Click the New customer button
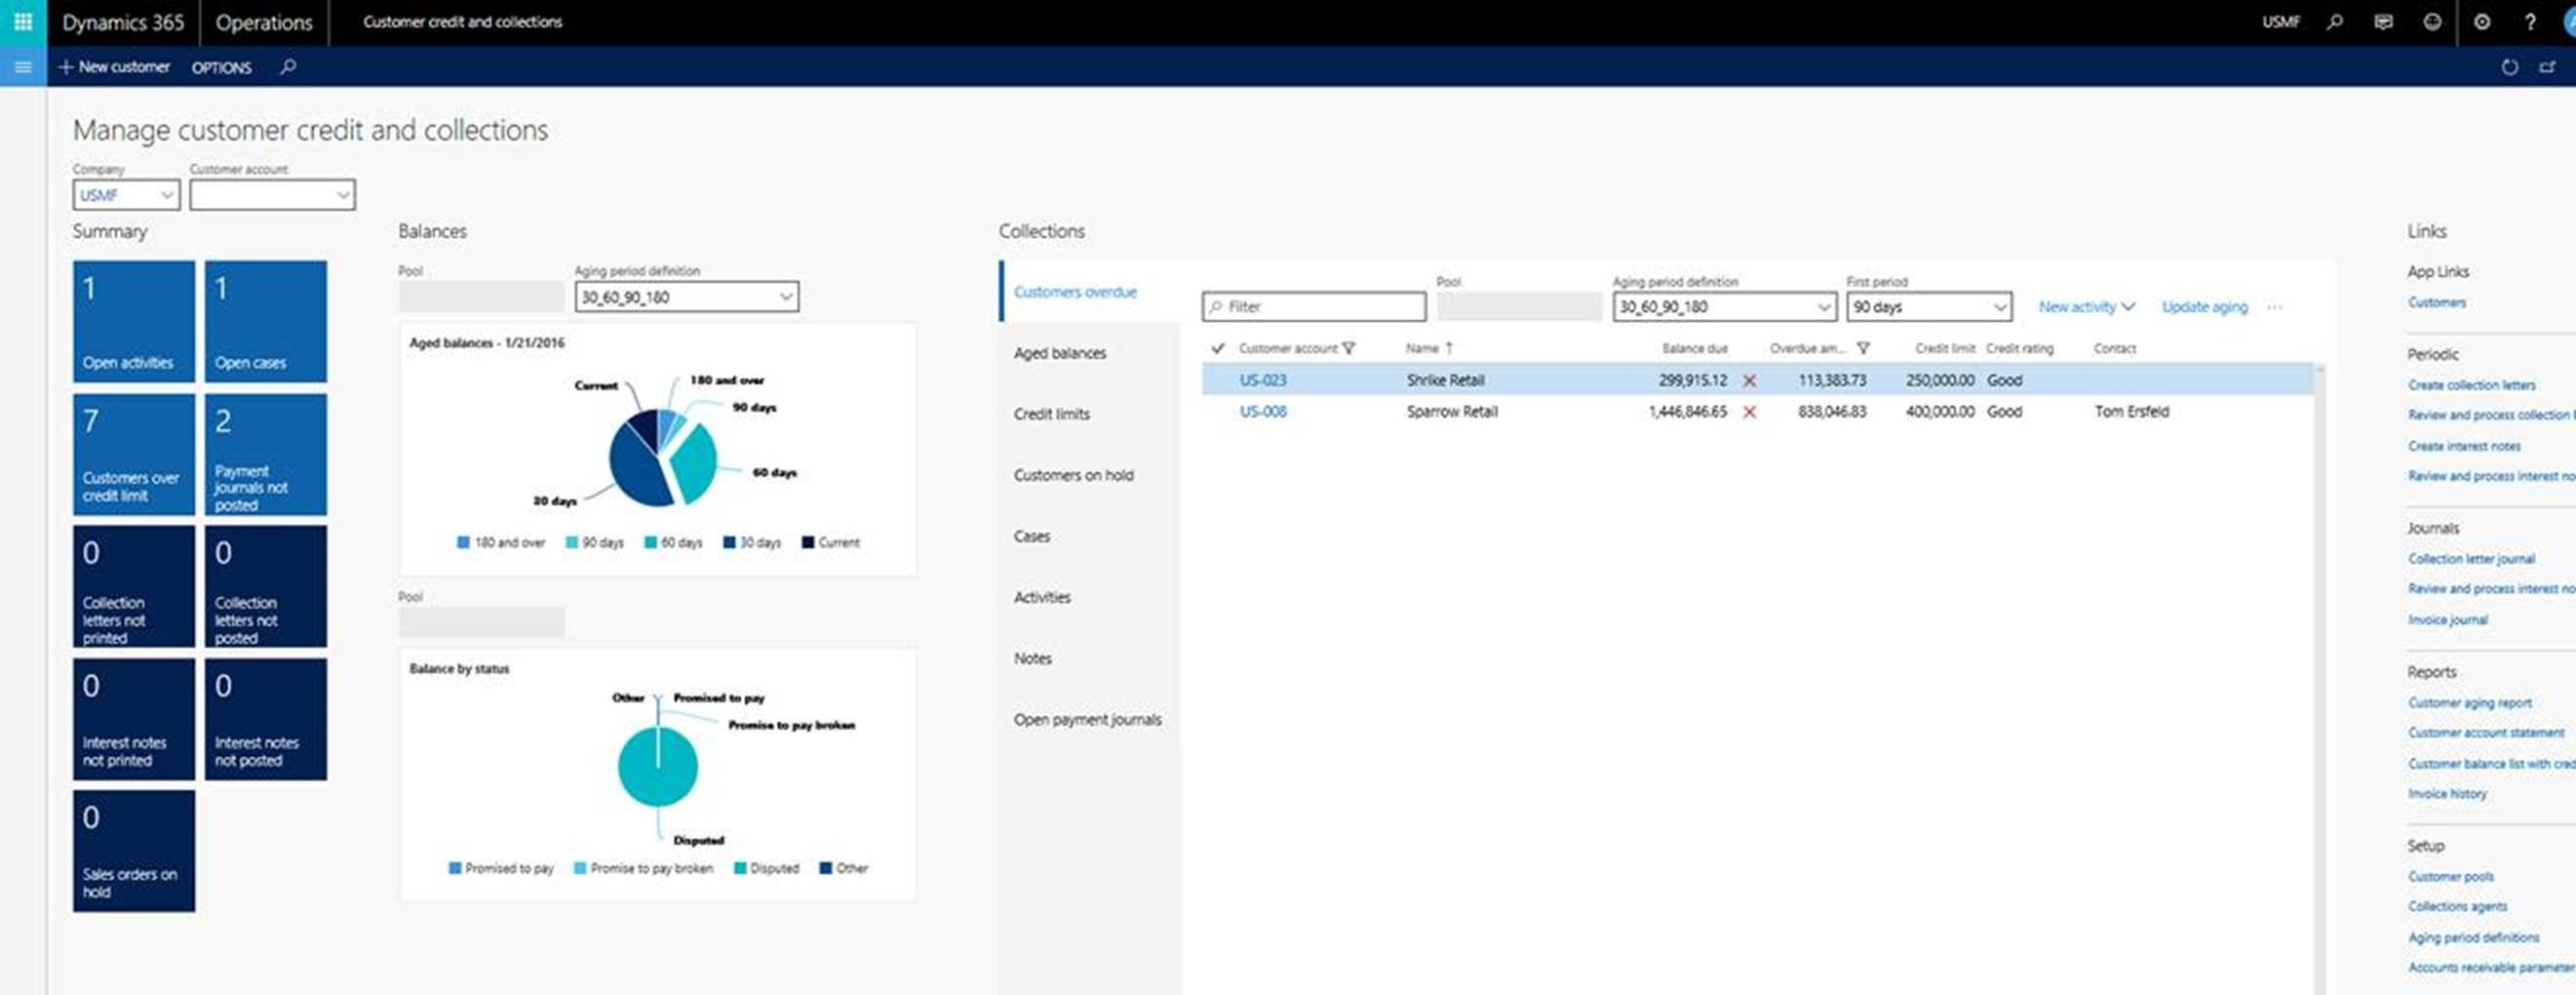 pos(114,67)
